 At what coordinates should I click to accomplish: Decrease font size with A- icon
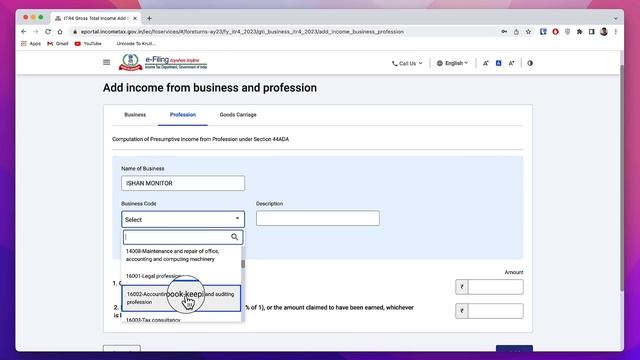point(486,63)
